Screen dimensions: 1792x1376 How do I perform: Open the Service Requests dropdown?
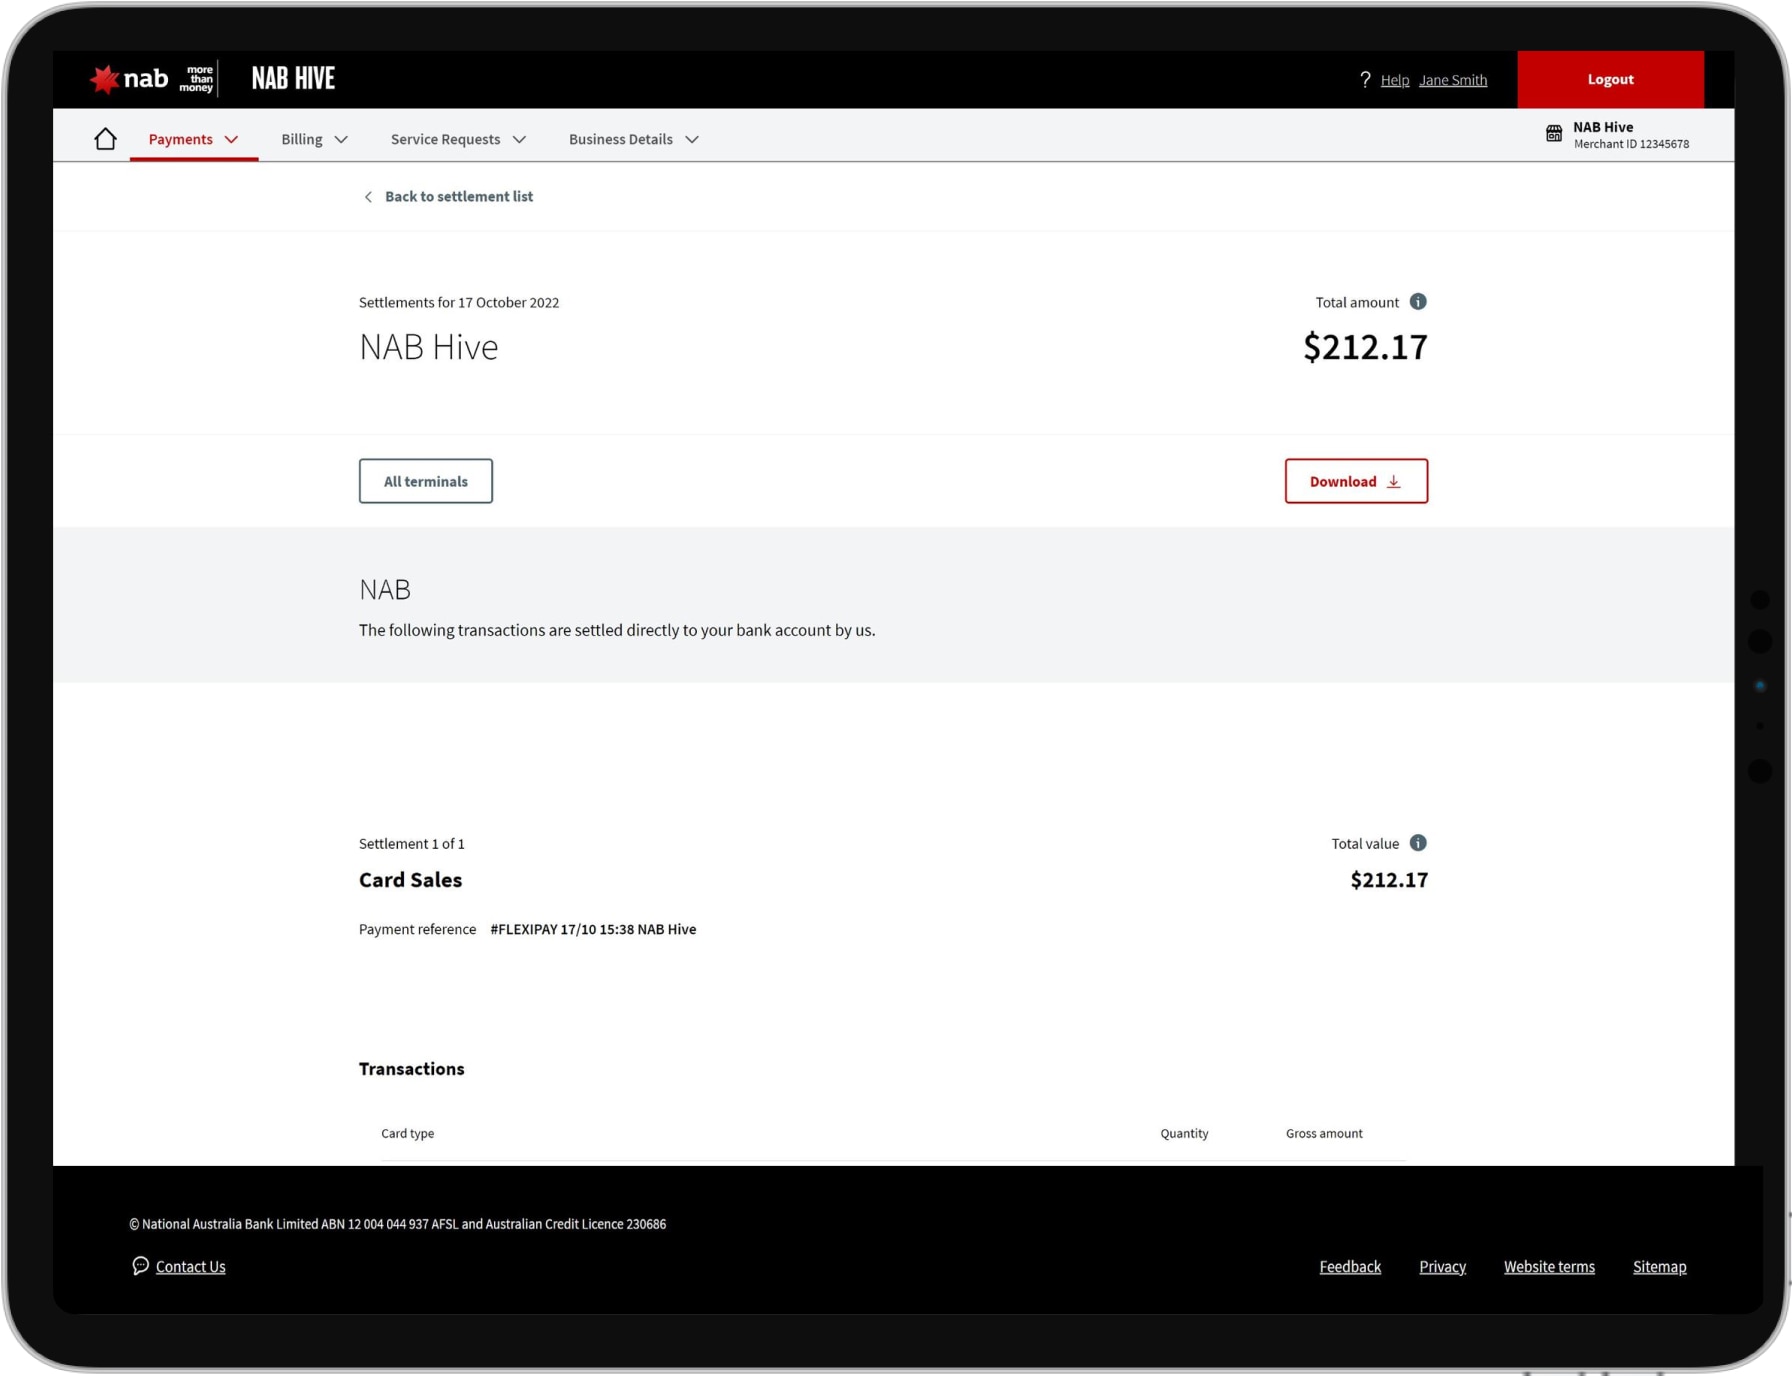(458, 139)
